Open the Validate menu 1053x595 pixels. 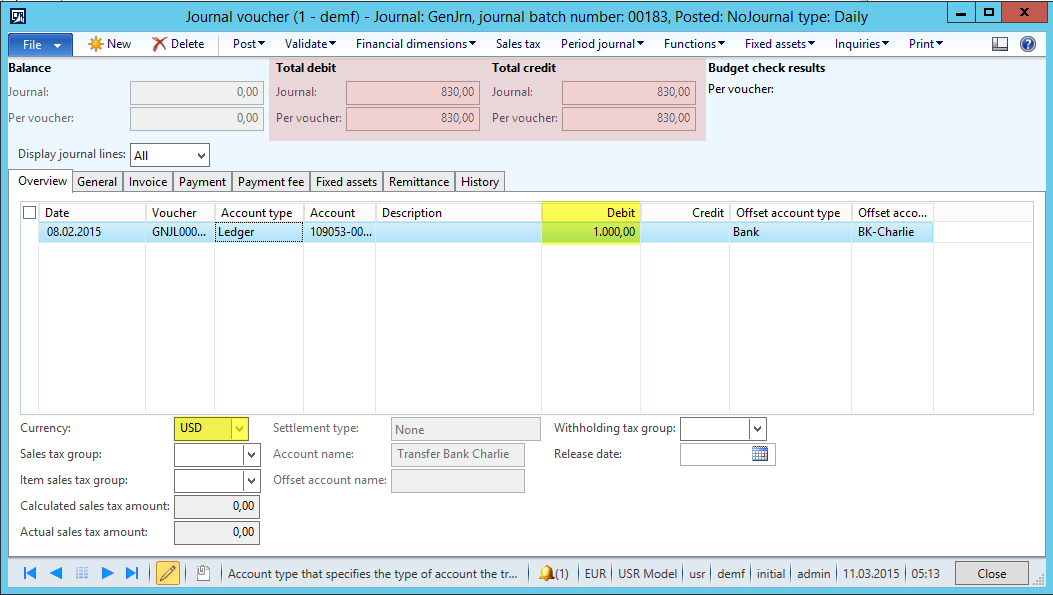point(310,44)
